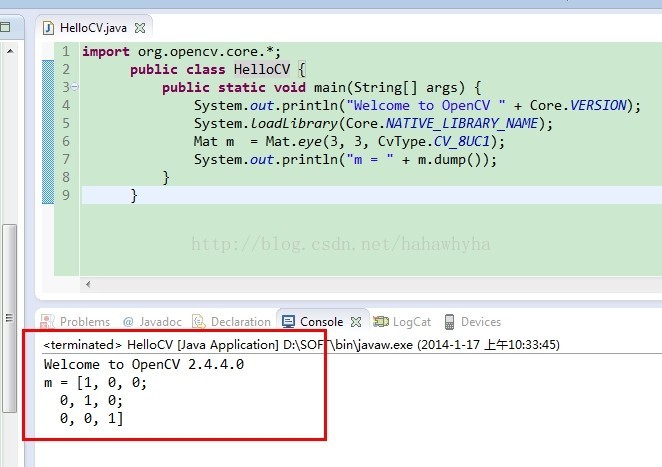Click CV_8UC1 in the code
The width and height of the screenshot is (662, 467).
tap(461, 141)
